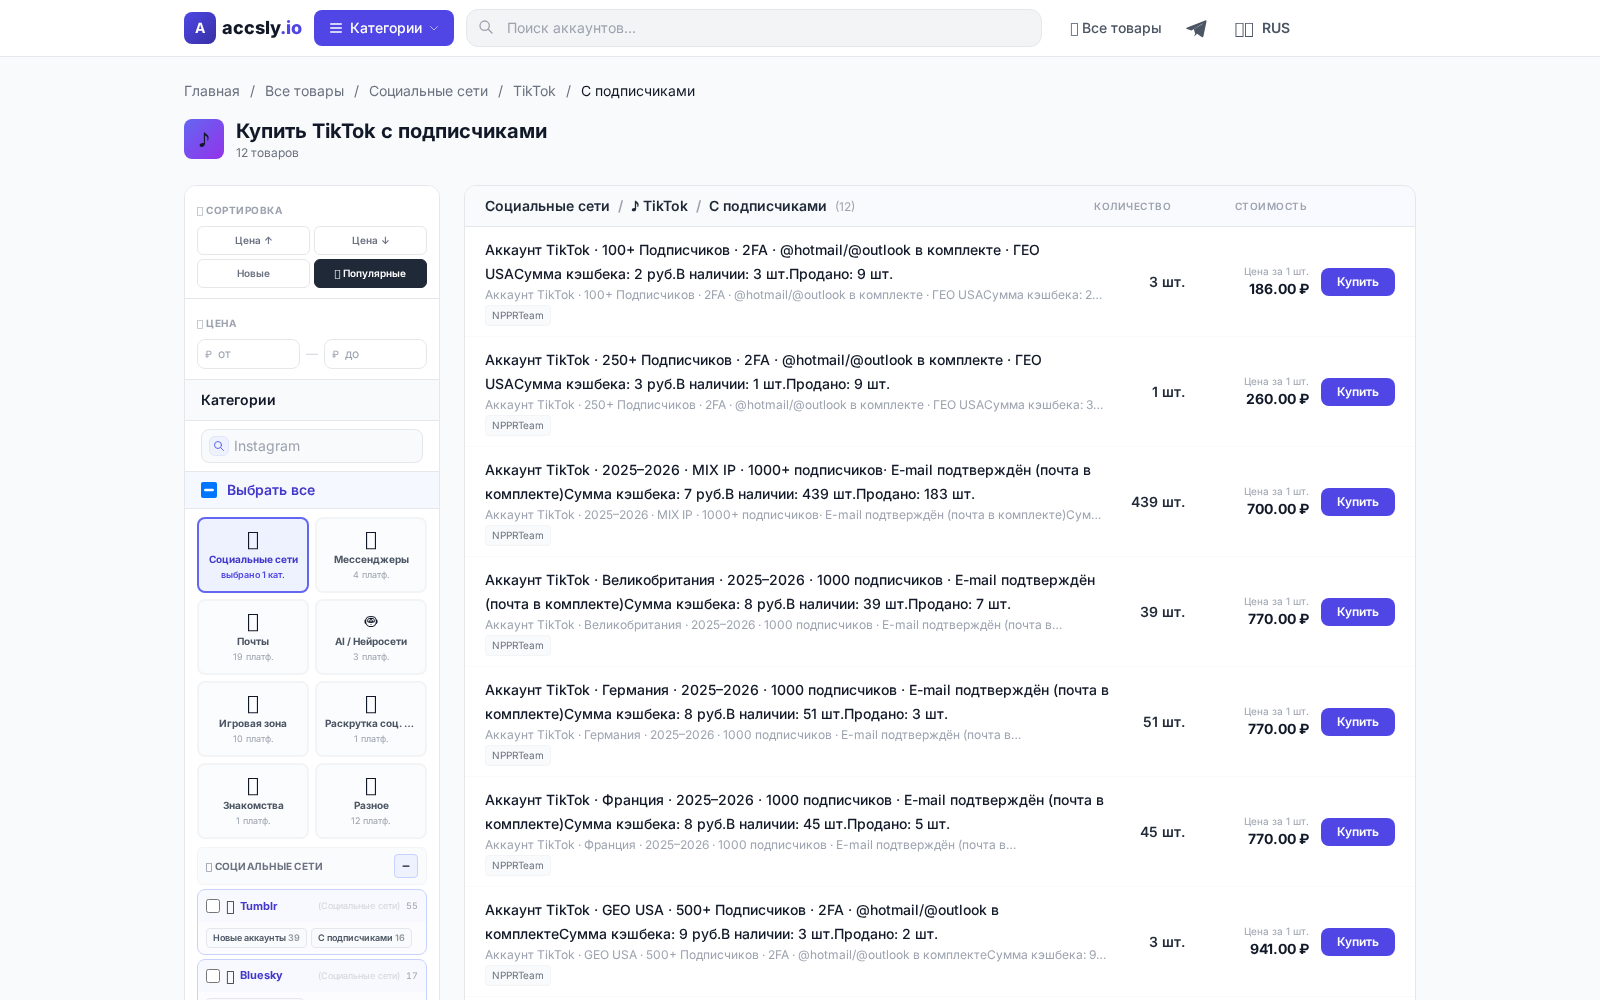This screenshot has height=1000, width=1600.
Task: Check the Bluesky checkbox
Action: point(213,976)
